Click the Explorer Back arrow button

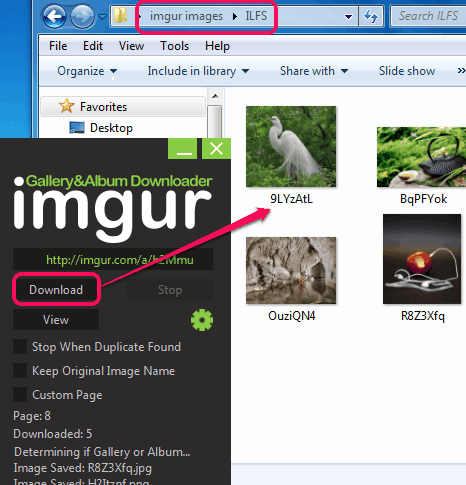point(54,16)
